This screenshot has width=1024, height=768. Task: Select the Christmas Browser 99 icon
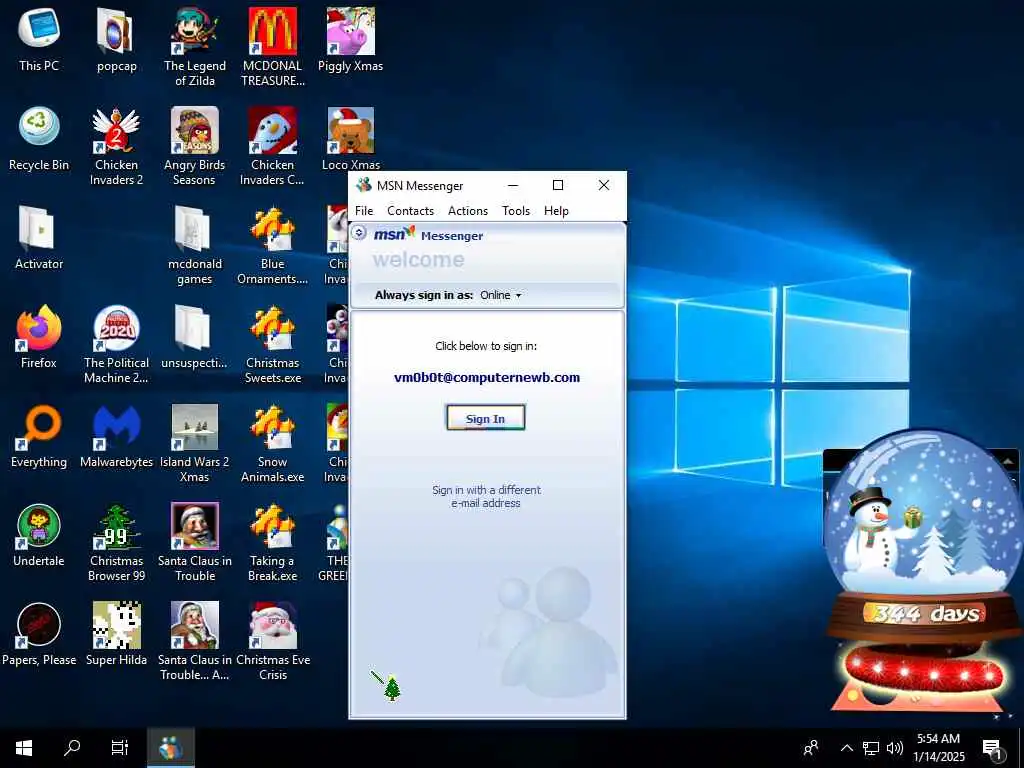pos(116,543)
